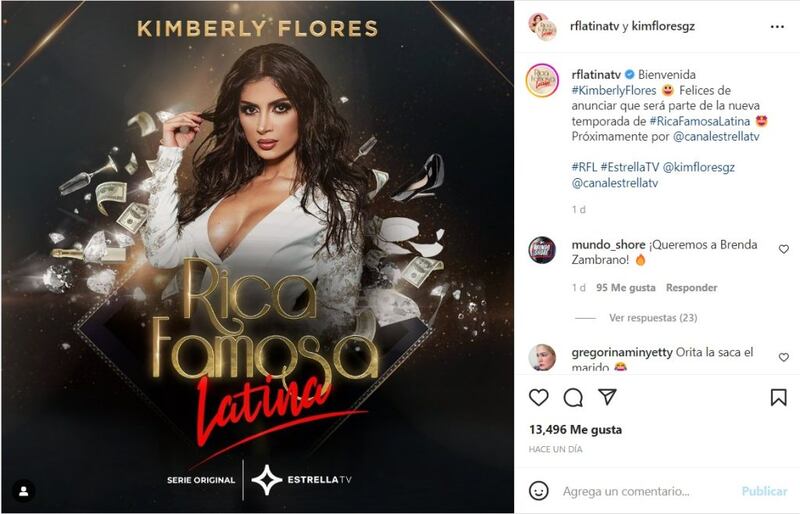Click Responder under mundo_shore's comment
This screenshot has width=800, height=514.
(691, 288)
